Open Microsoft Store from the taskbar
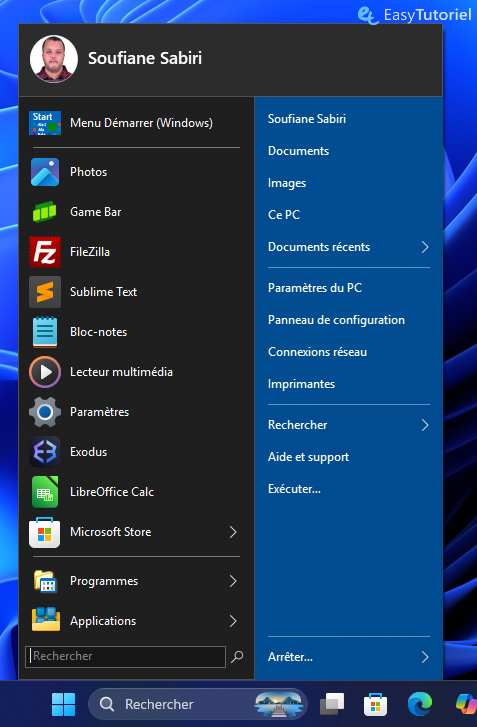Viewport: 477px width, 727px height. click(375, 704)
